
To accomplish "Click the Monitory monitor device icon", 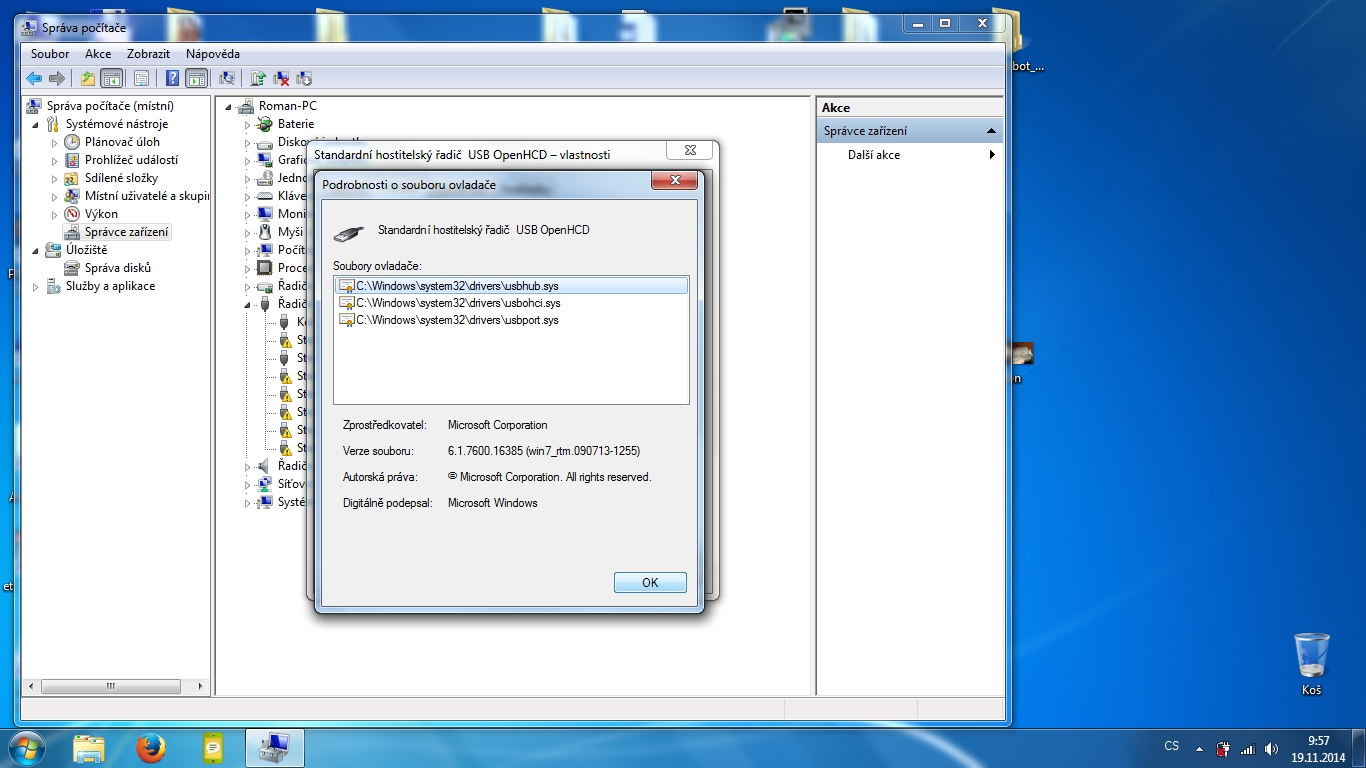I will pyautogui.click(x=265, y=214).
